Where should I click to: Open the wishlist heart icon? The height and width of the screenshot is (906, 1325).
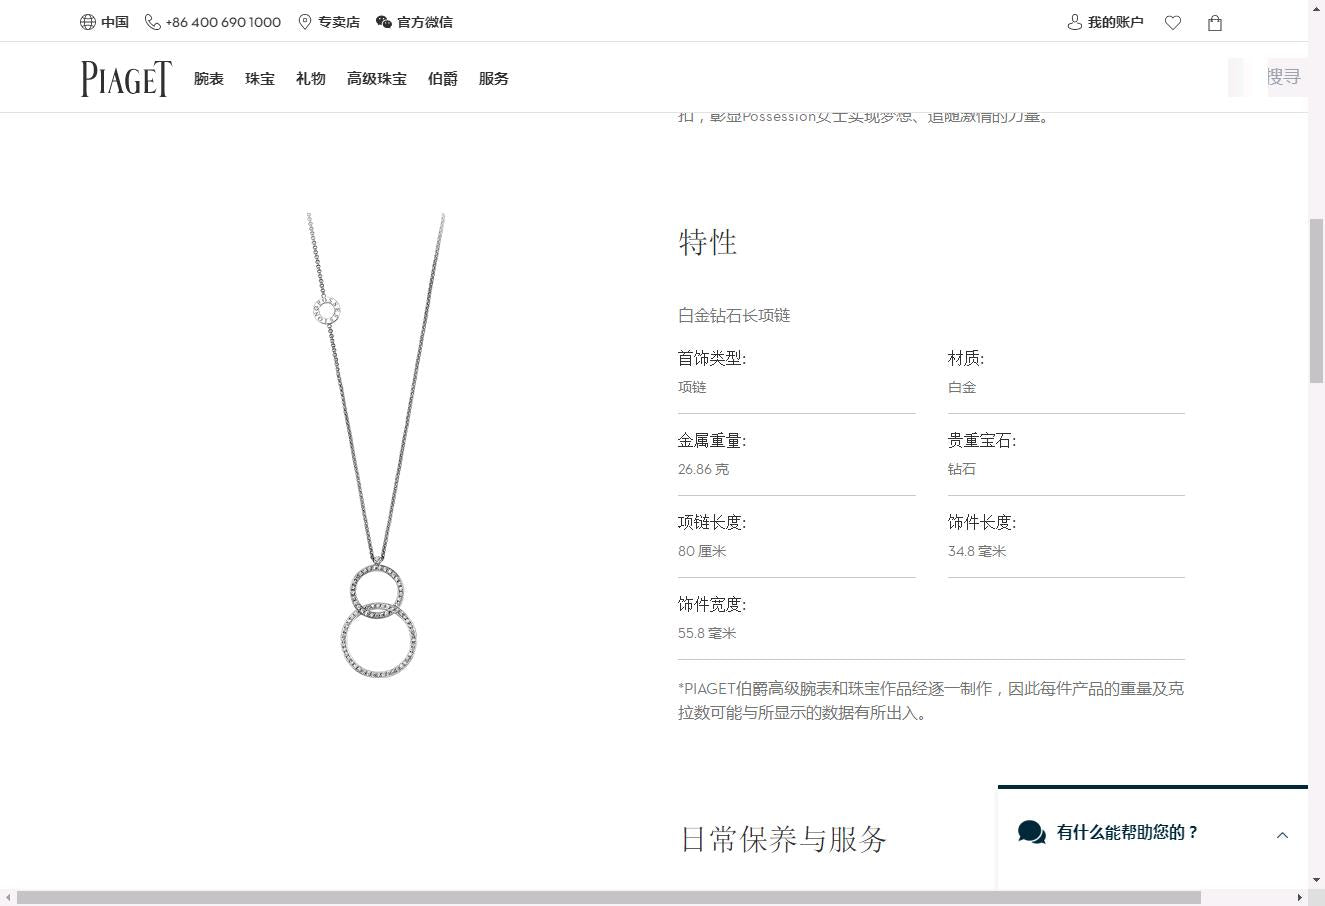pyautogui.click(x=1173, y=23)
